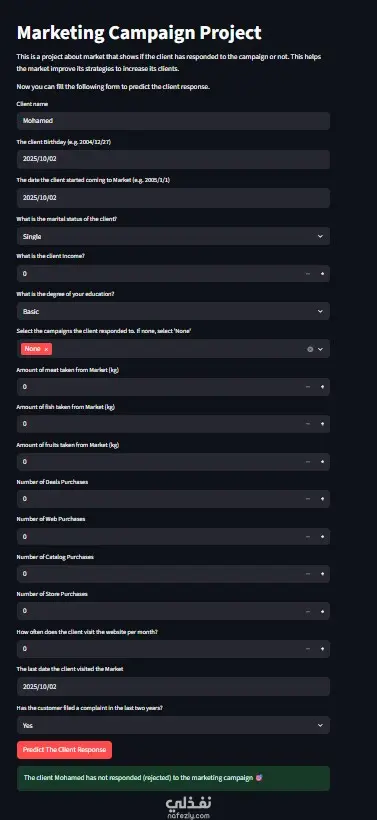Image resolution: width=377 pixels, height=820 pixels.
Task: Decrease number of Web Purchases
Action: click(x=307, y=537)
